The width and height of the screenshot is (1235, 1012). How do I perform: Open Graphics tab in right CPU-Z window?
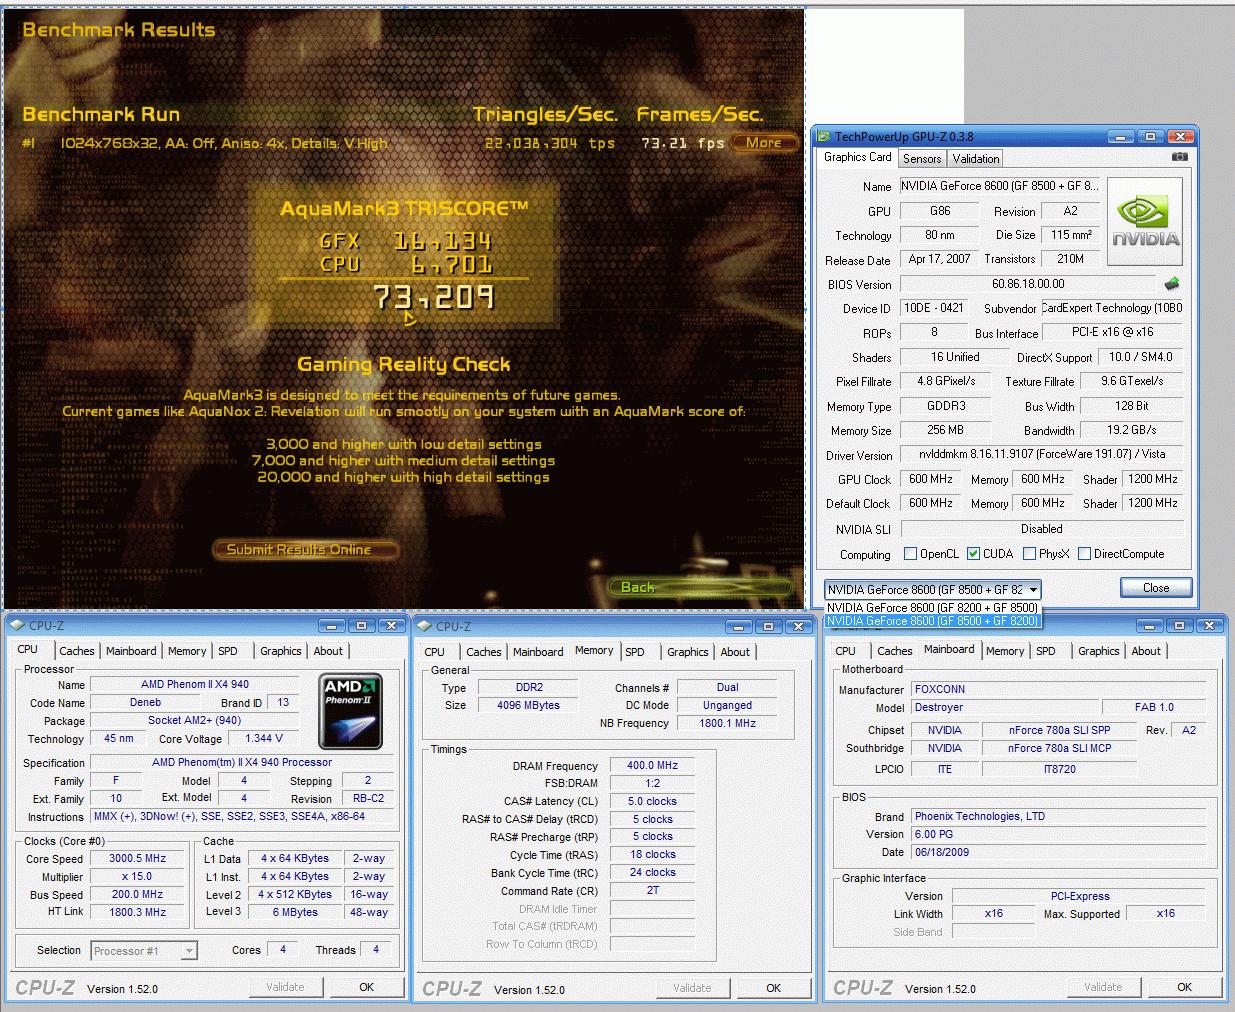pos(1099,651)
